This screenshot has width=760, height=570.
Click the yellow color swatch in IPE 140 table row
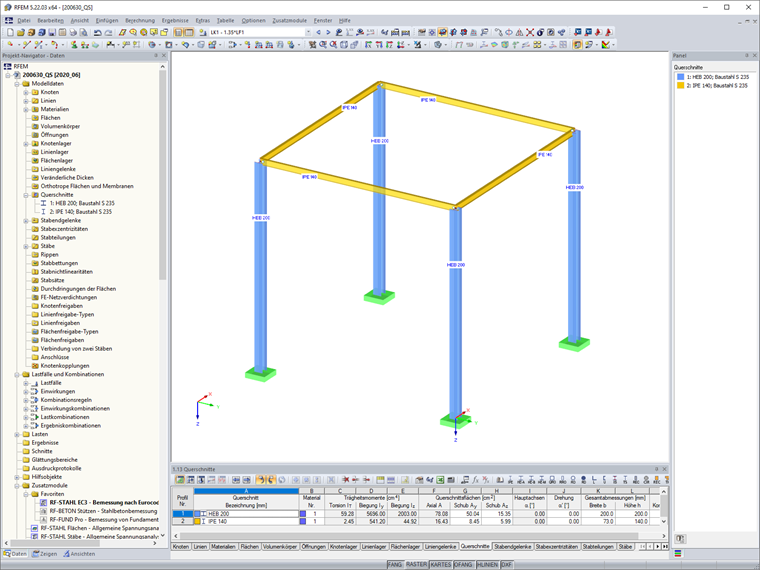pyautogui.click(x=197, y=522)
